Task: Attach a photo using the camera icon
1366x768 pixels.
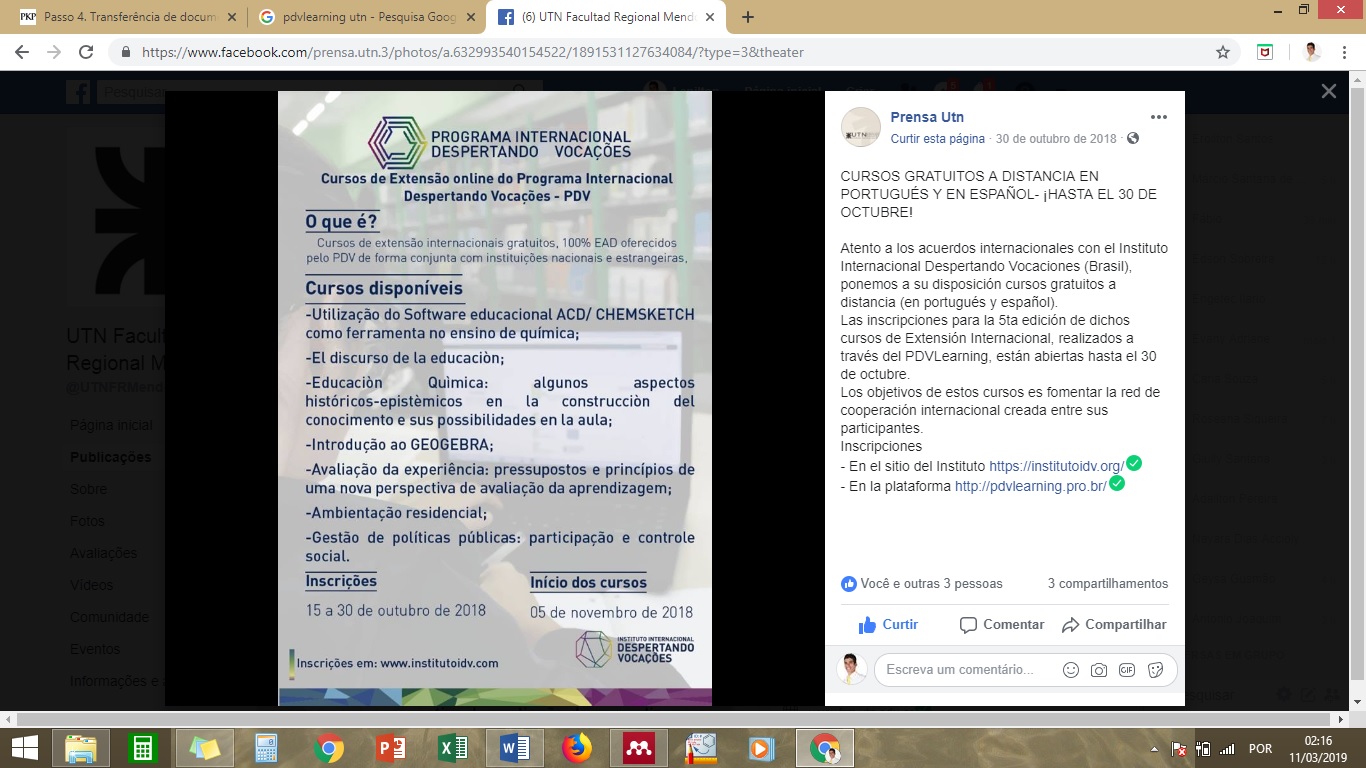Action: 1099,670
